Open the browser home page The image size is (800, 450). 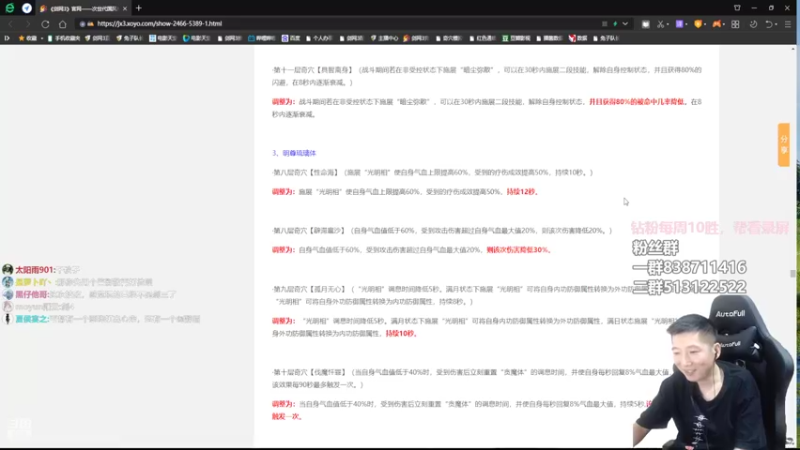(x=62, y=24)
